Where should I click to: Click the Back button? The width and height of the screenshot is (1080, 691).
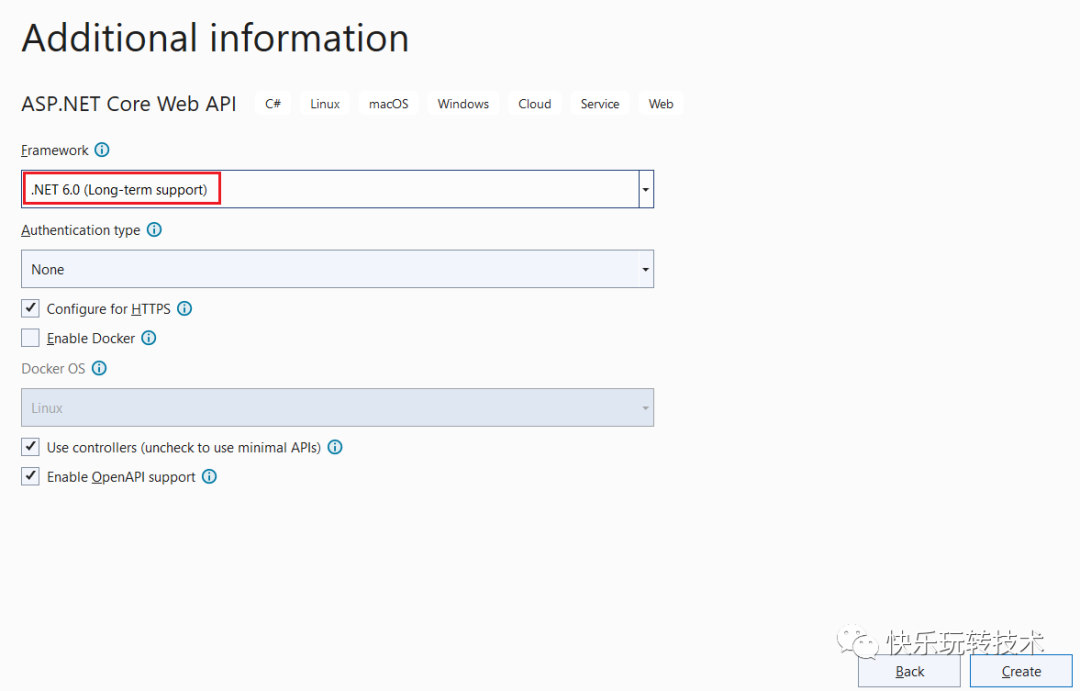point(909,671)
